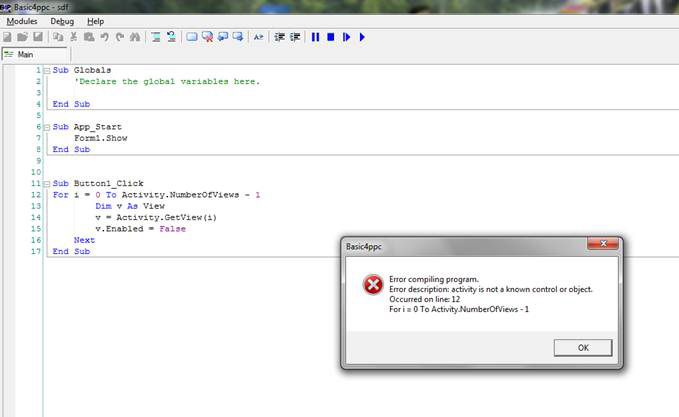Collapse the Sub App_Start code block
Viewport: 679px width, 417px height.
point(47,127)
